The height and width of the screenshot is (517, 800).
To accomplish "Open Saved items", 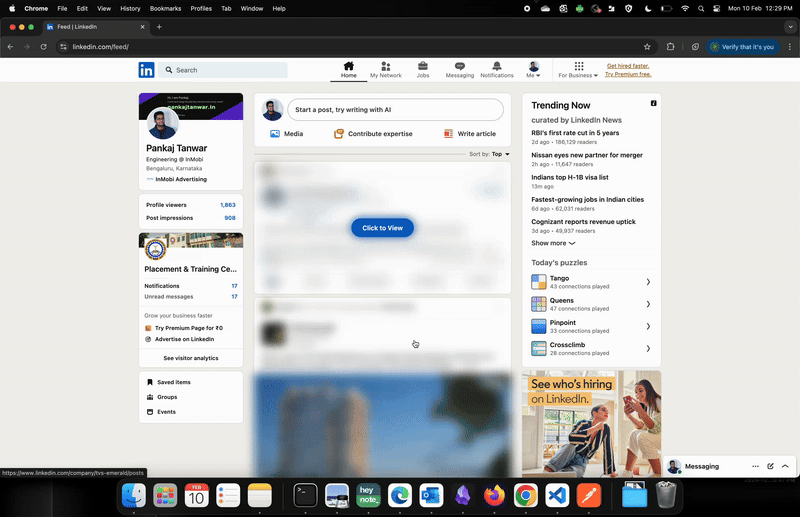I will tap(168, 382).
